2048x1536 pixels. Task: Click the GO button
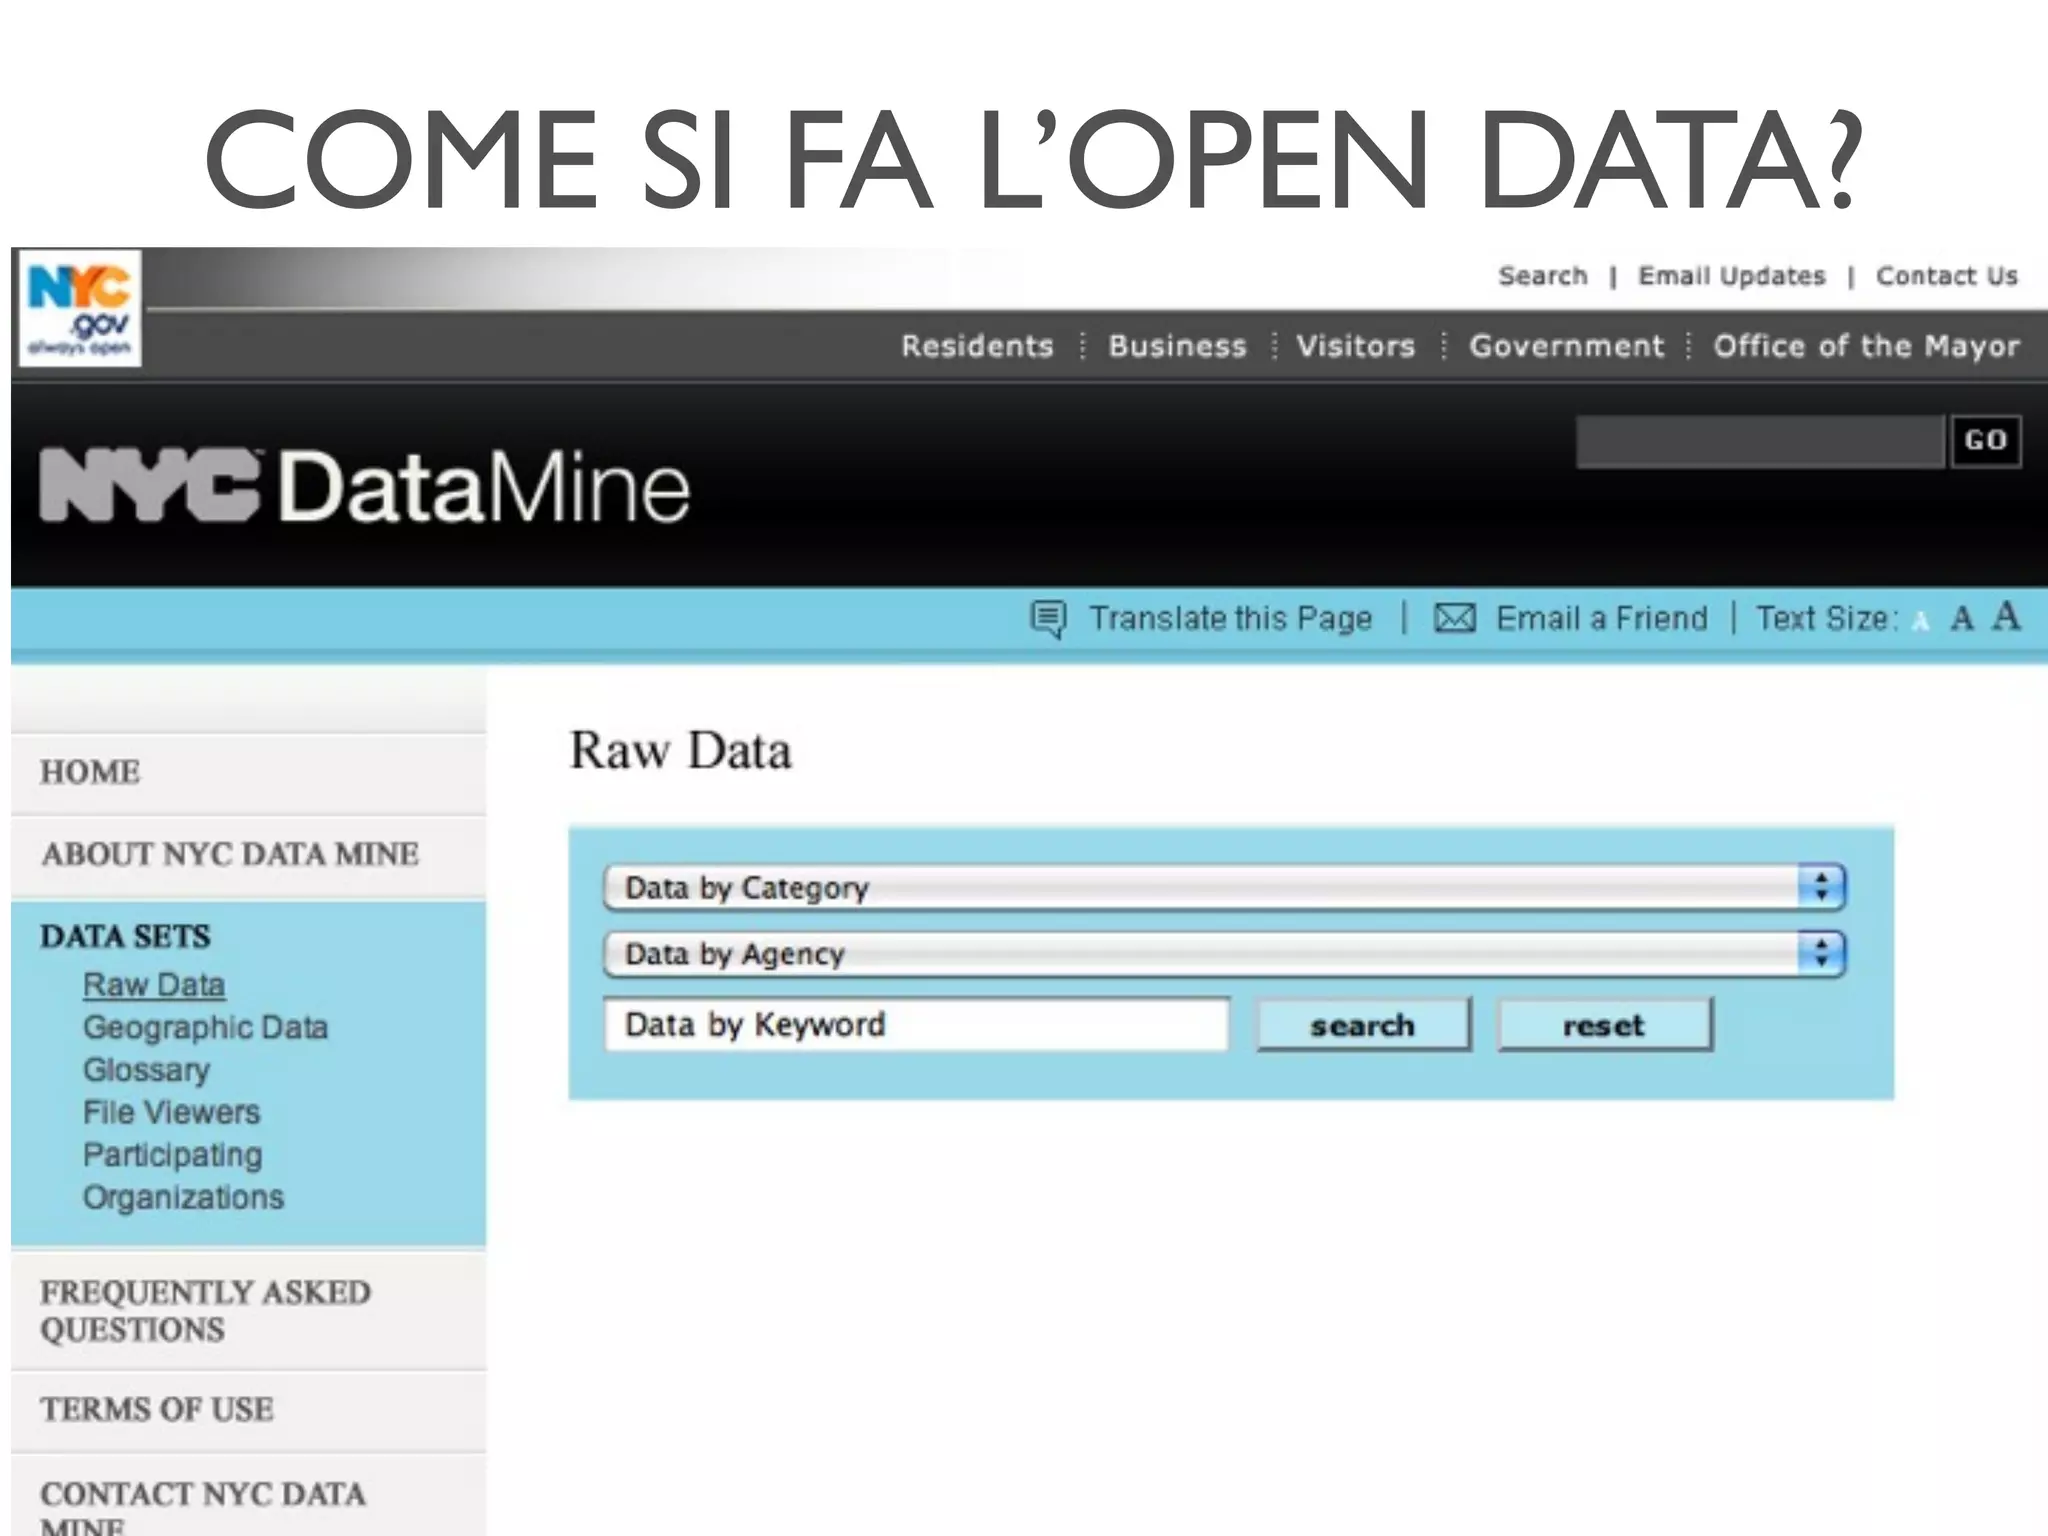tap(1986, 441)
